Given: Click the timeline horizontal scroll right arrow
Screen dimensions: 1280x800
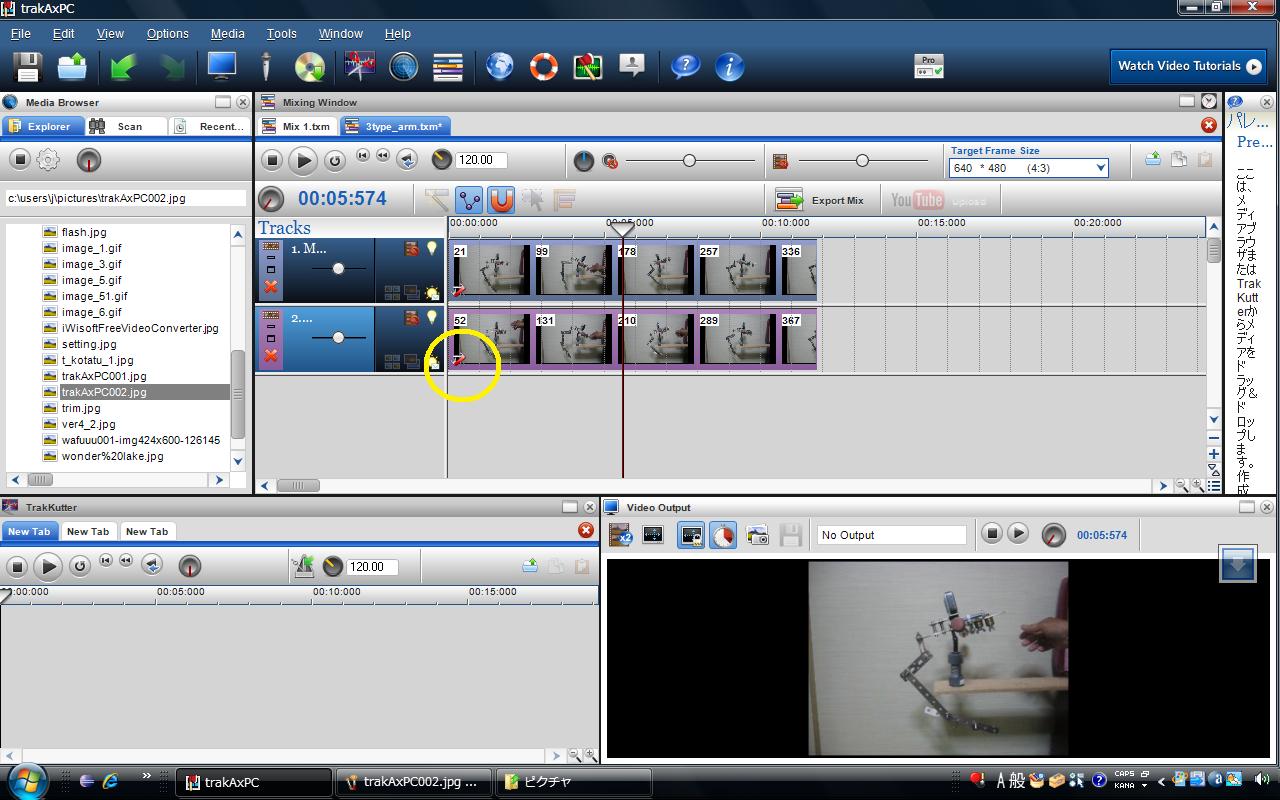Looking at the screenshot, I should coord(1162,486).
